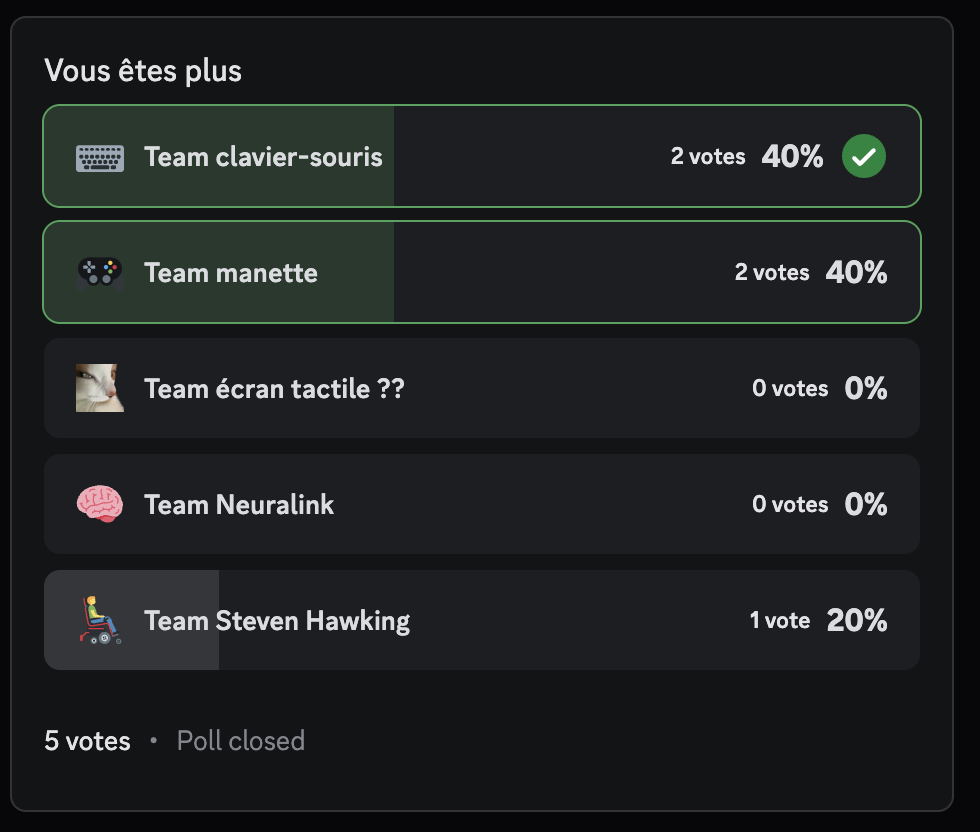
Task: Pick the Team Neuralink answer
Action: [x=239, y=504]
